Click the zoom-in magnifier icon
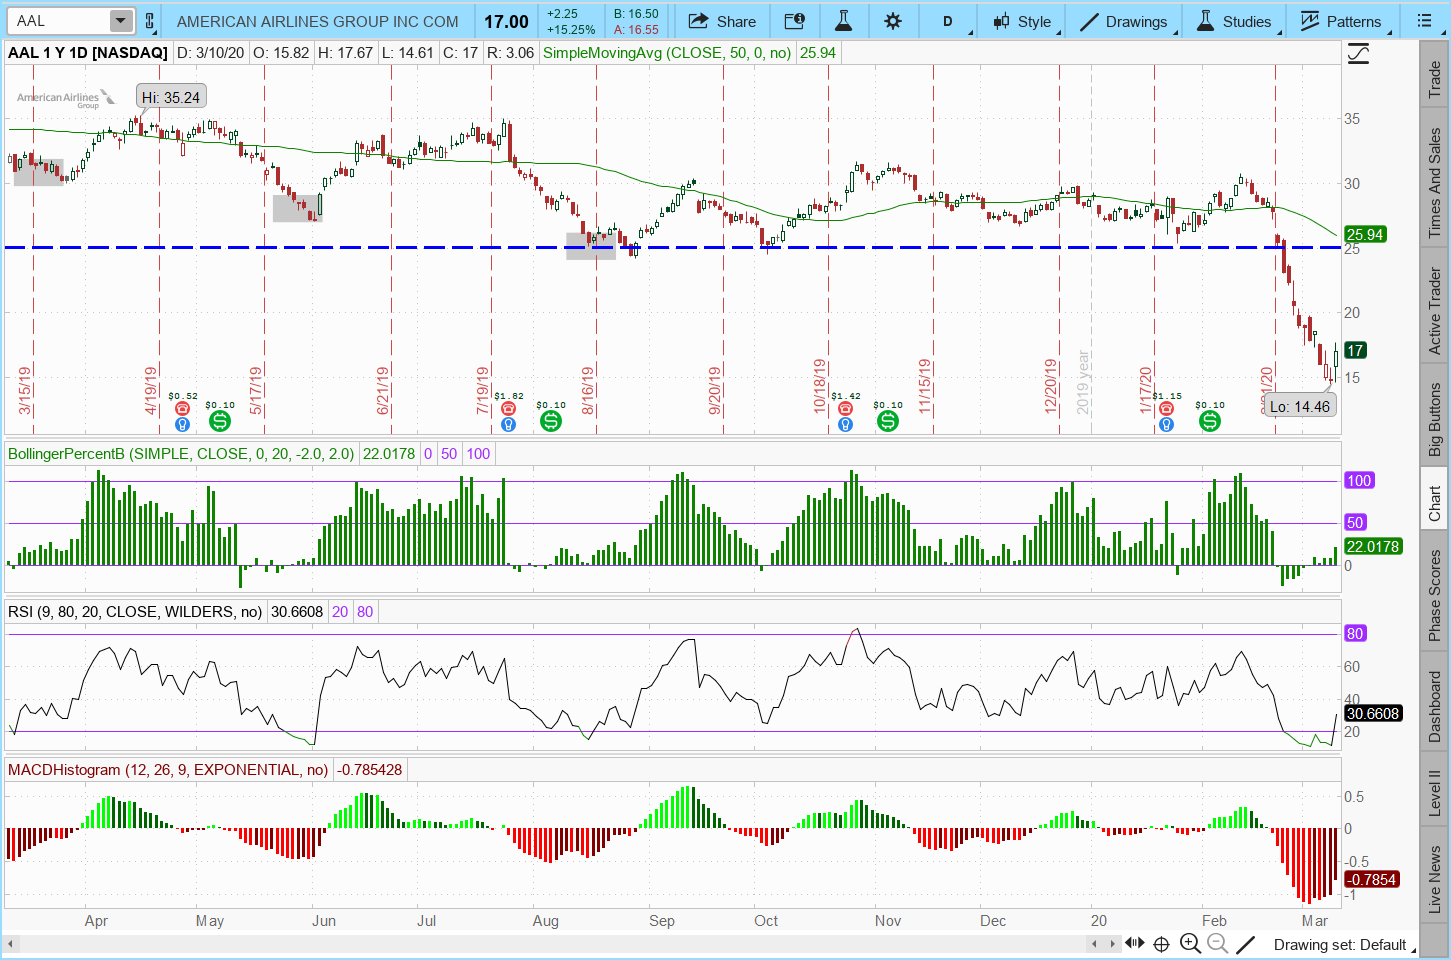The image size is (1451, 960). click(1190, 943)
